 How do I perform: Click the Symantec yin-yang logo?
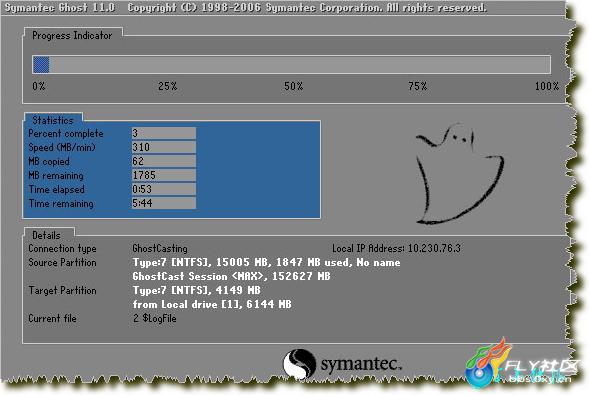[x=299, y=364]
